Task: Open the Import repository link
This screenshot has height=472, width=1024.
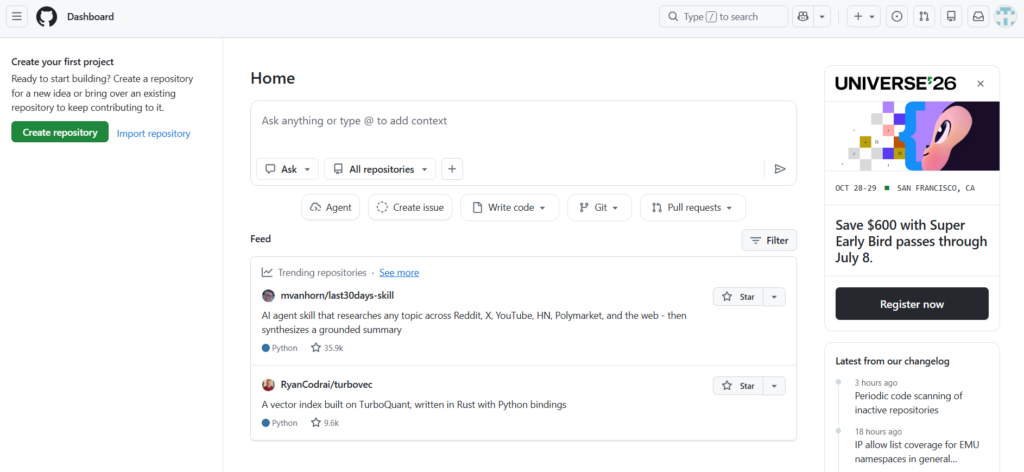Action: coord(153,133)
